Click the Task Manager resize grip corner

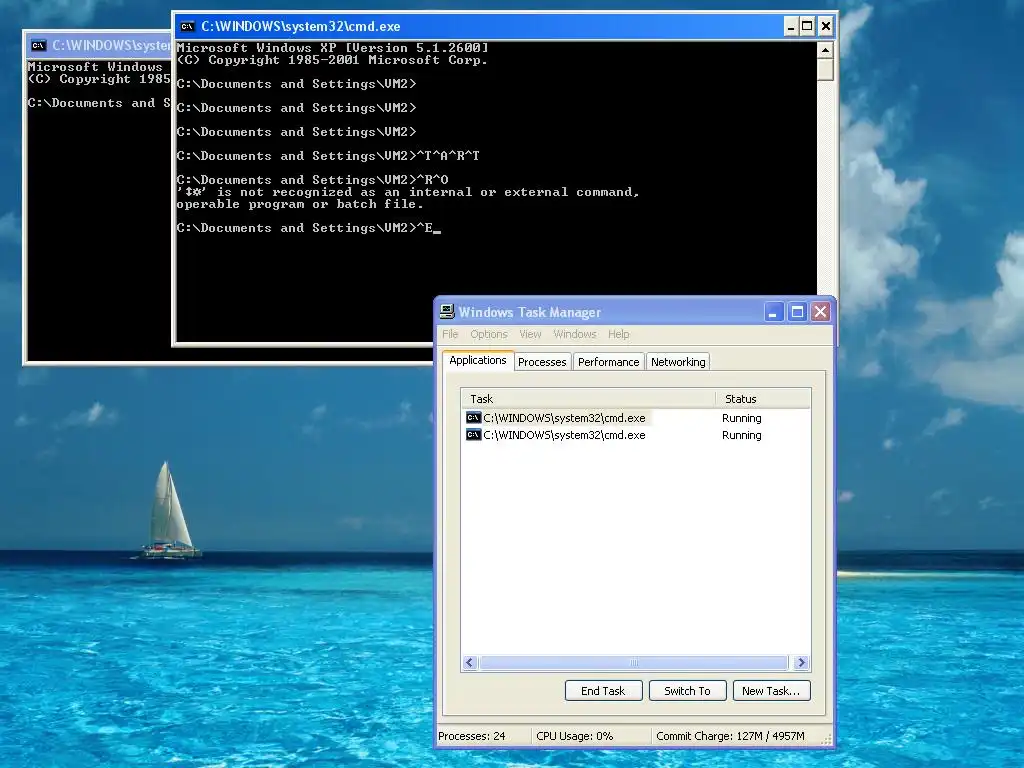click(826, 739)
